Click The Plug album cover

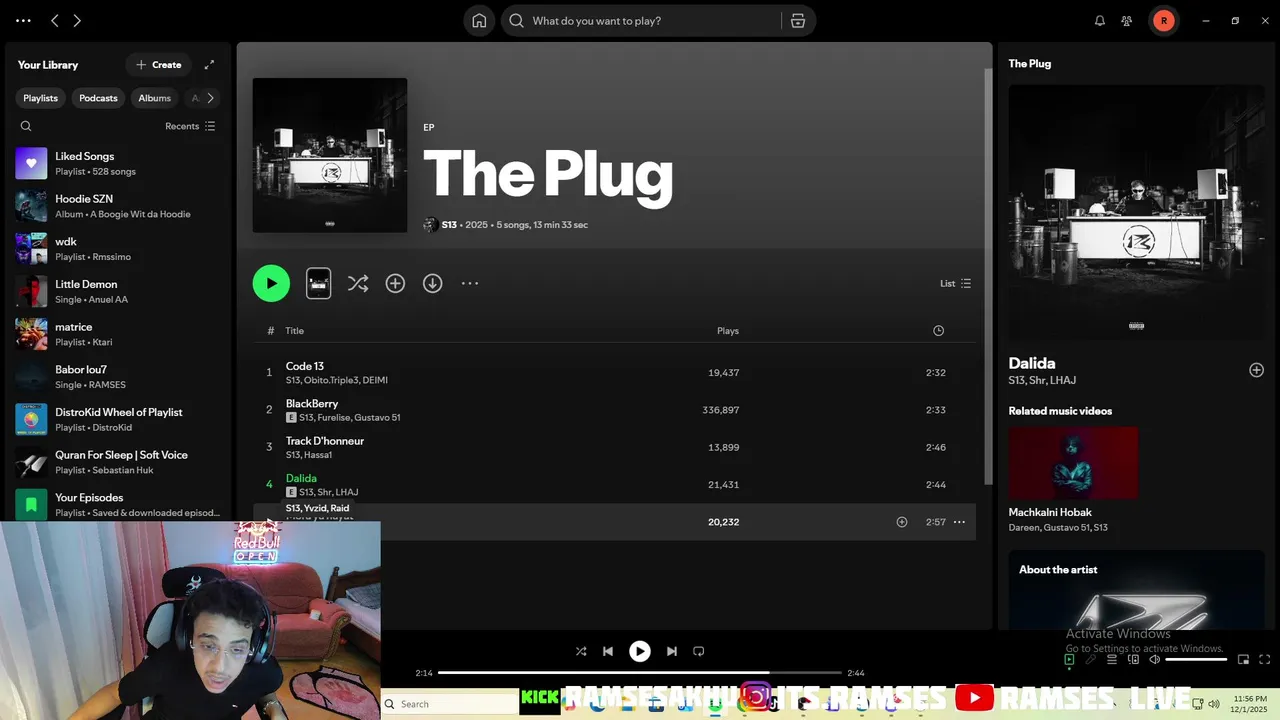point(330,155)
